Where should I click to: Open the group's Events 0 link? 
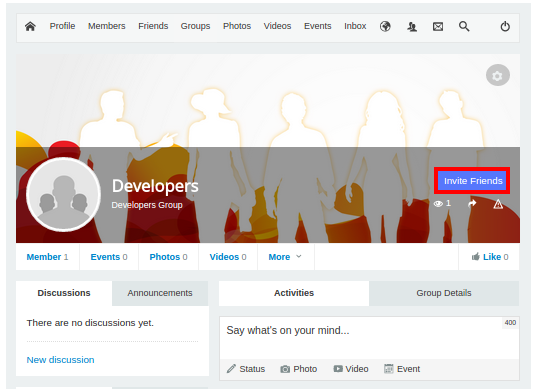(109, 257)
